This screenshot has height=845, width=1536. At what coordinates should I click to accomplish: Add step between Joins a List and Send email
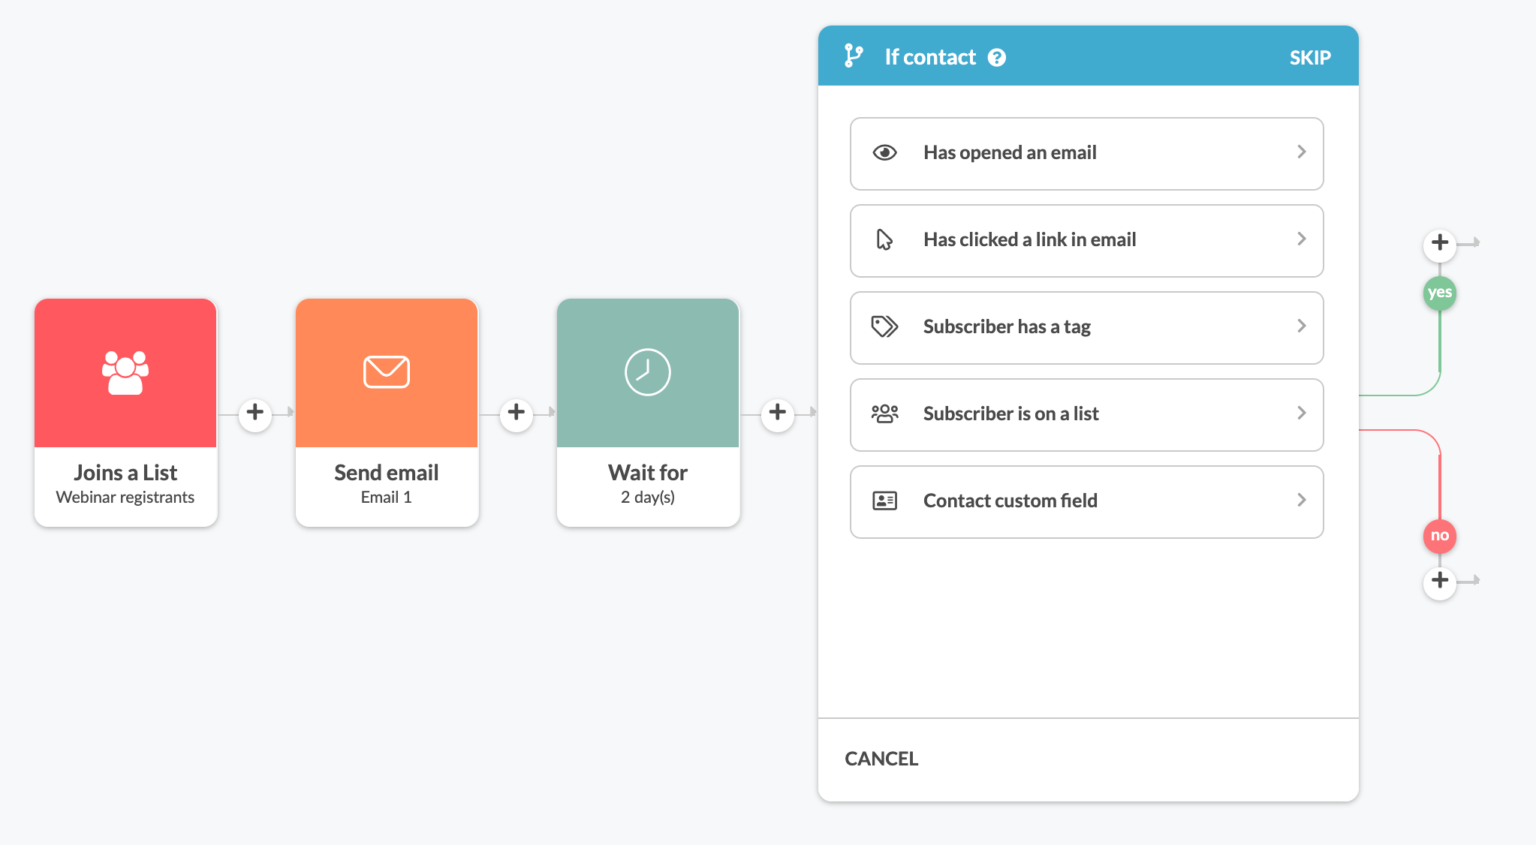(x=255, y=413)
